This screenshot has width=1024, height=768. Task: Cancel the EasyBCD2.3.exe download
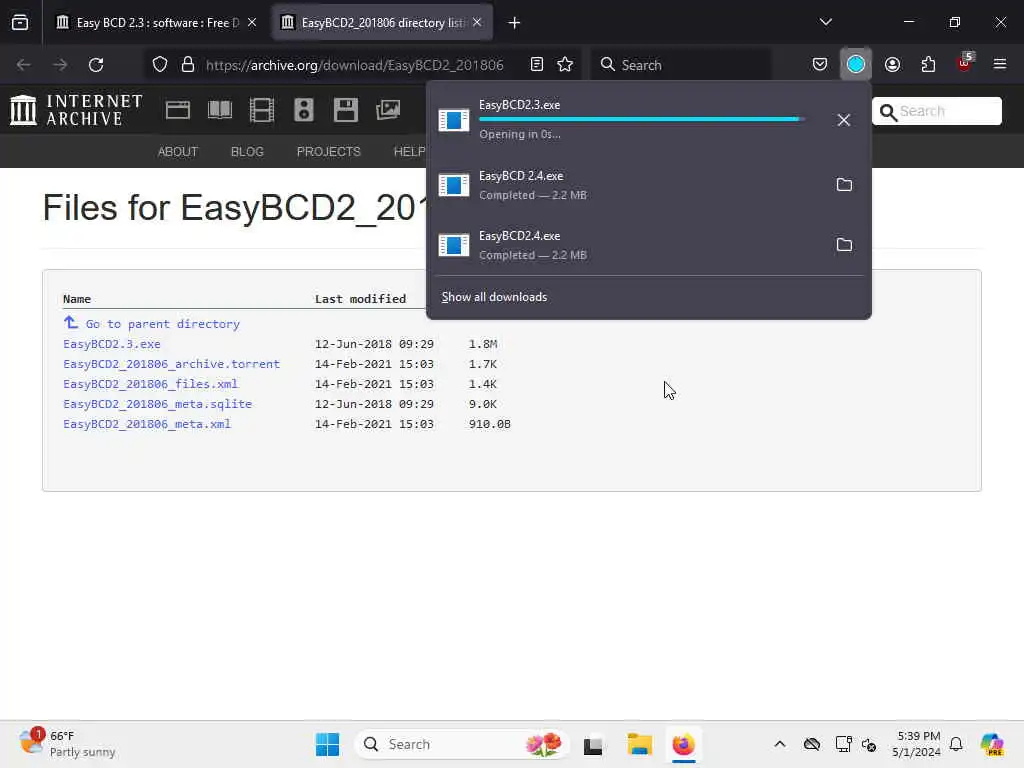pyautogui.click(x=844, y=120)
